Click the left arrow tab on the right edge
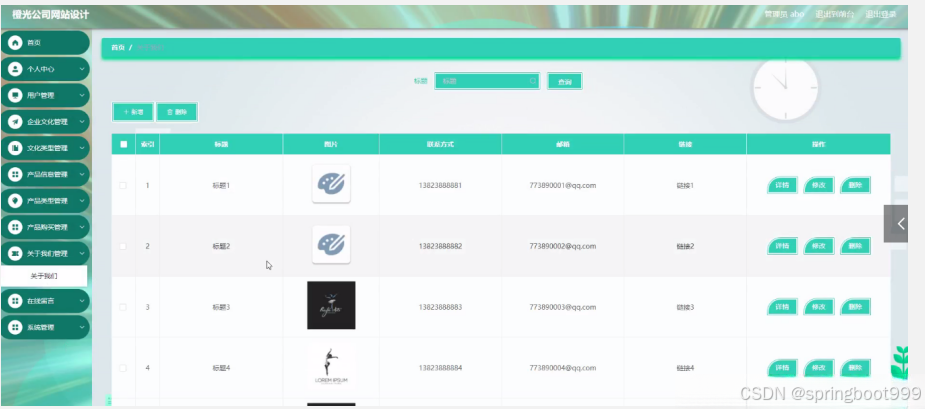Image resolution: width=925 pixels, height=409 pixels. (x=896, y=224)
